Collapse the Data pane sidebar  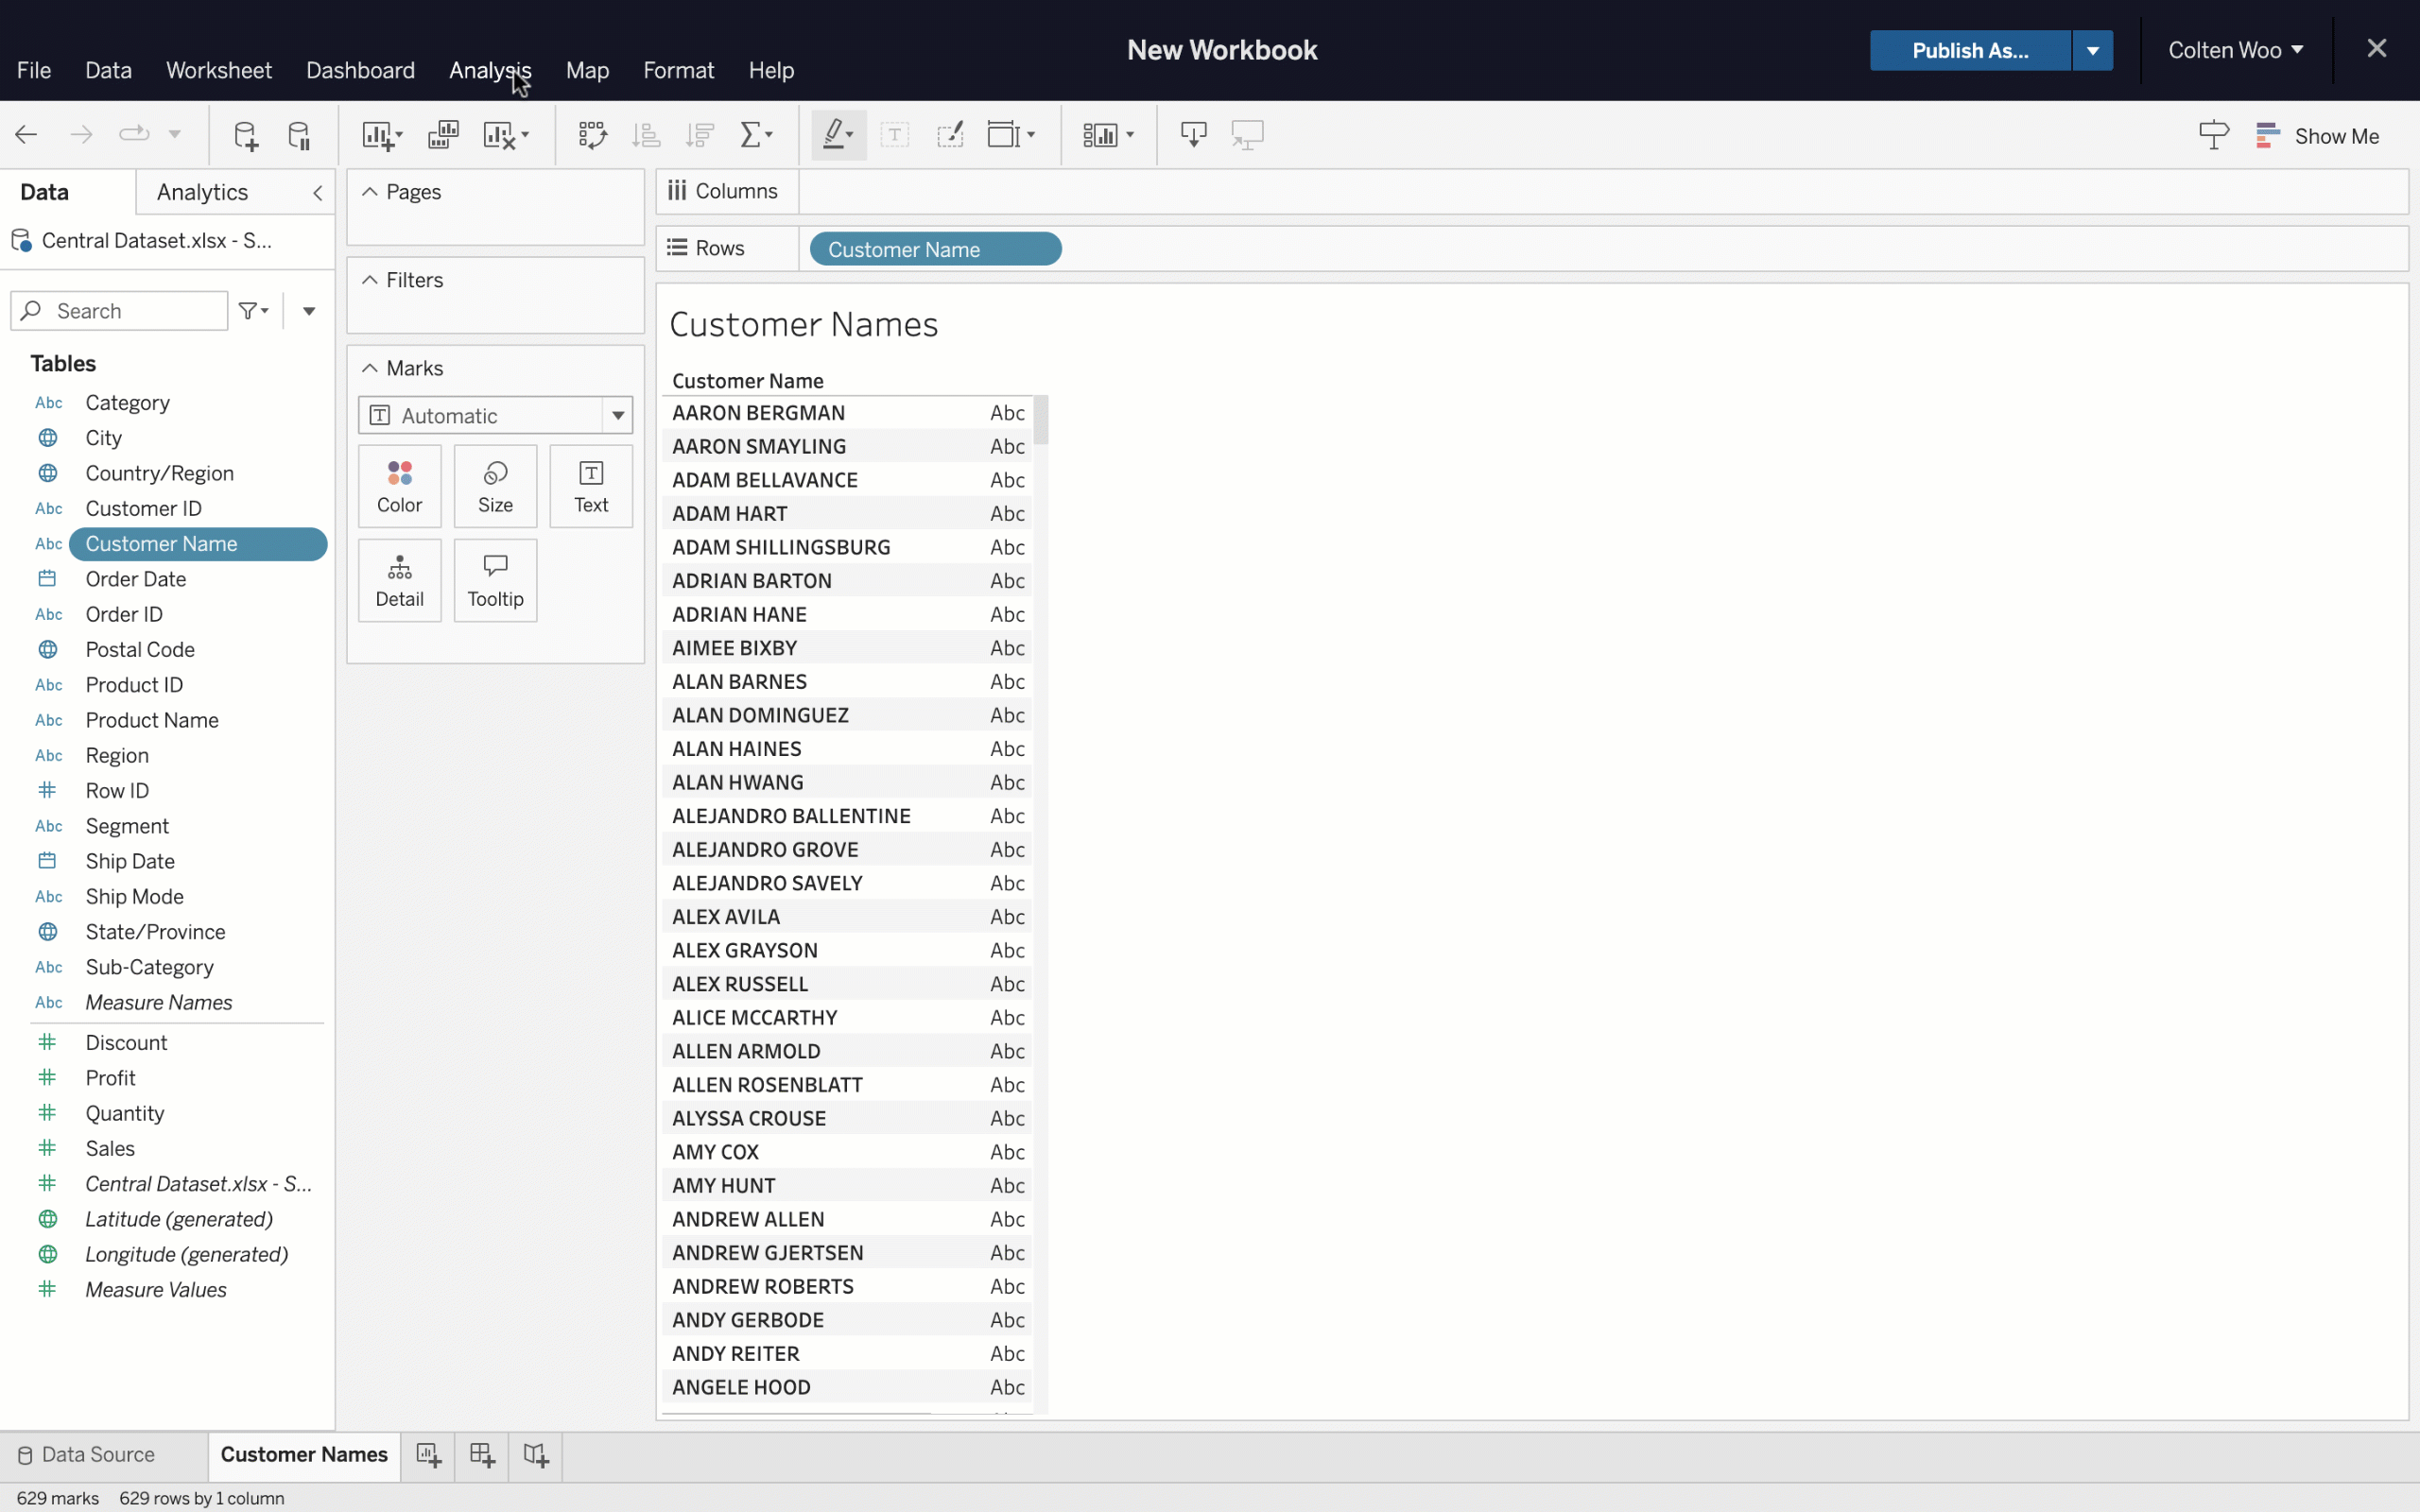[x=316, y=192]
